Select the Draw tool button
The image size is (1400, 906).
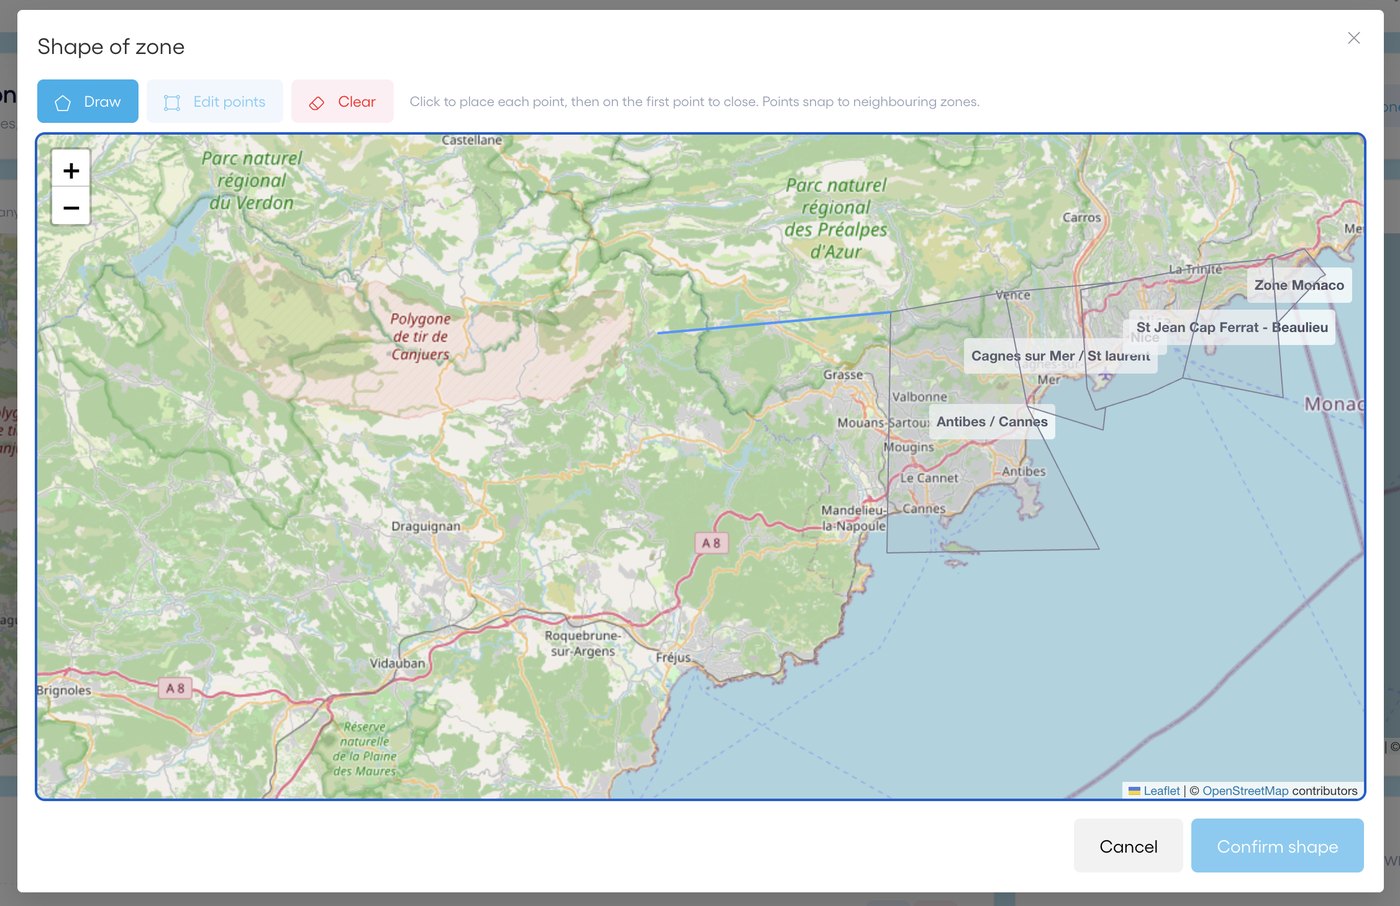[88, 101]
